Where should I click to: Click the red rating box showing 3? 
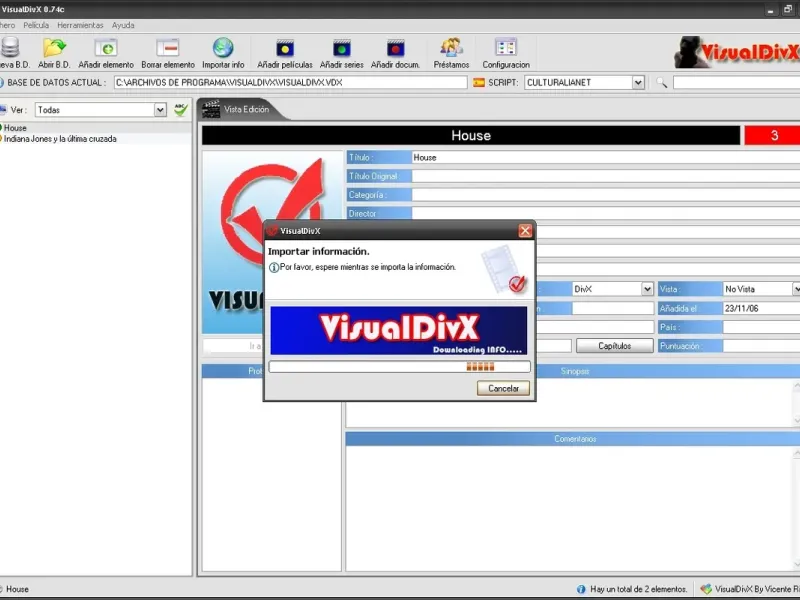[772, 135]
